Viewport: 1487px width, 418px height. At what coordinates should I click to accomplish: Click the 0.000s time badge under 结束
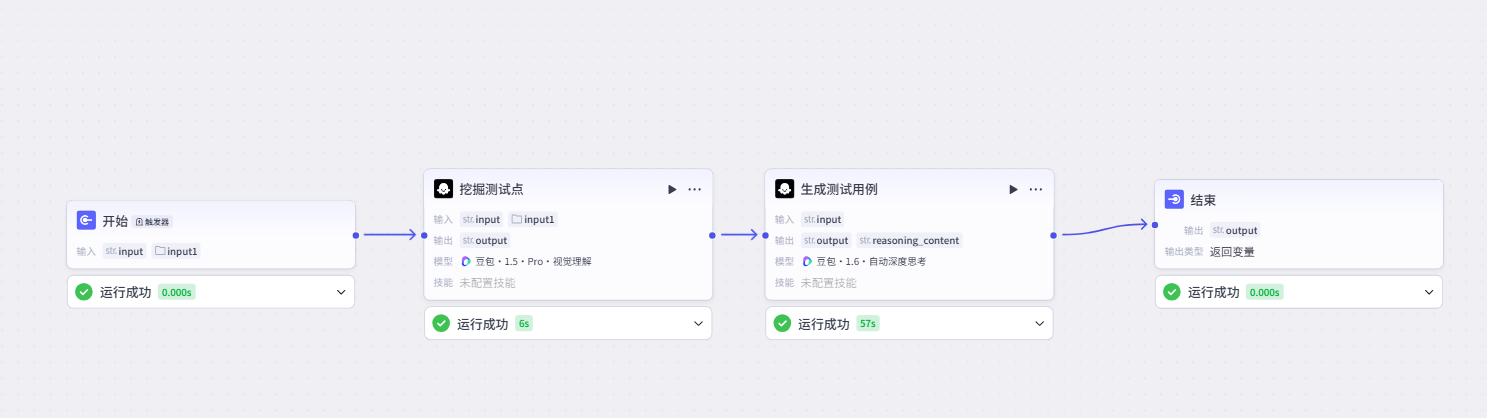(1264, 293)
